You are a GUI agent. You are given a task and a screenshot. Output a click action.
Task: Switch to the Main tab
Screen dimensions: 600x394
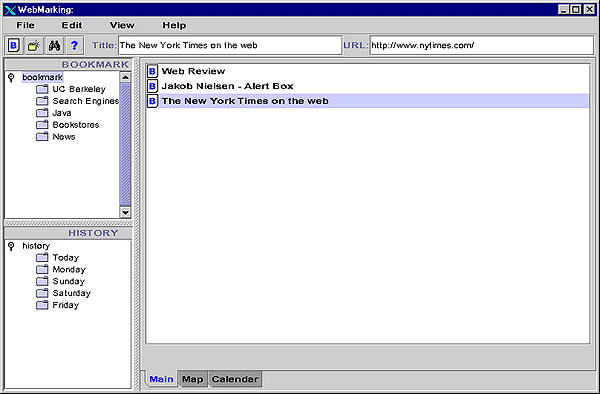pos(161,379)
